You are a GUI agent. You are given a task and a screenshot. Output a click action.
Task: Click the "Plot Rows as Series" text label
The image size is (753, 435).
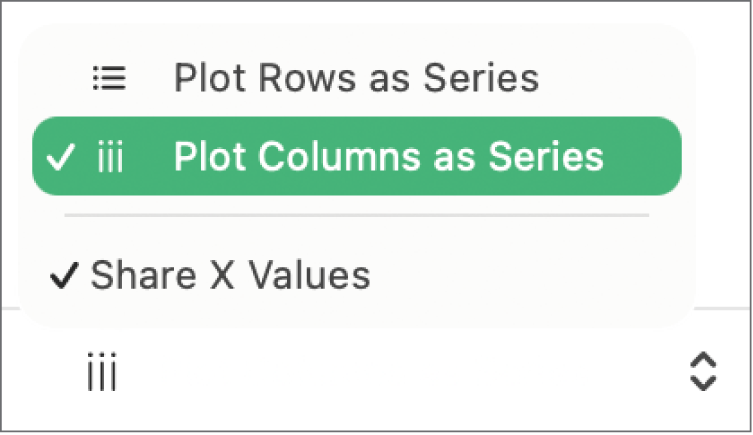coord(356,78)
